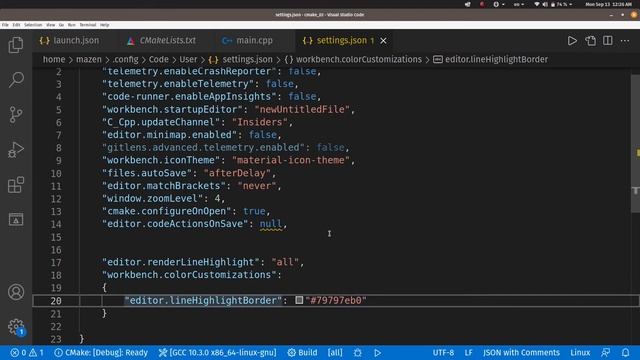This screenshot has width=640, height=360.
Task: Open the Source Control view
Action: point(16,115)
